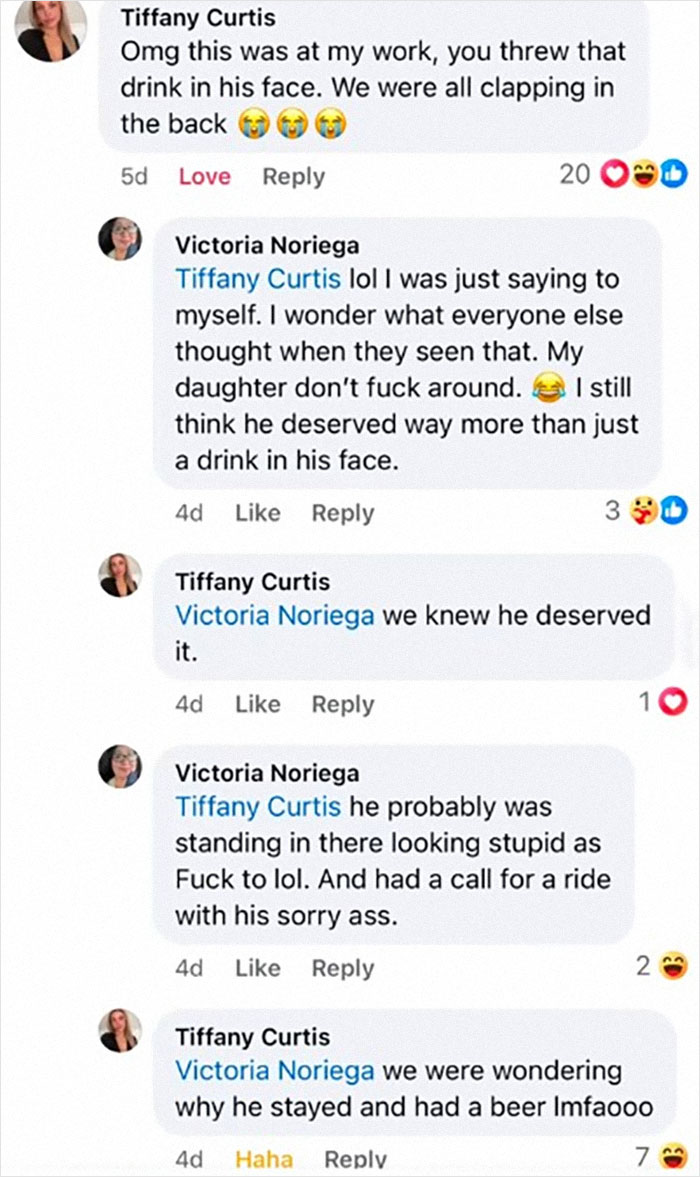Image resolution: width=700 pixels, height=1177 pixels.
Task: Open tagged Victoria Noriega link in 'we knew' reply
Action: coord(275,615)
